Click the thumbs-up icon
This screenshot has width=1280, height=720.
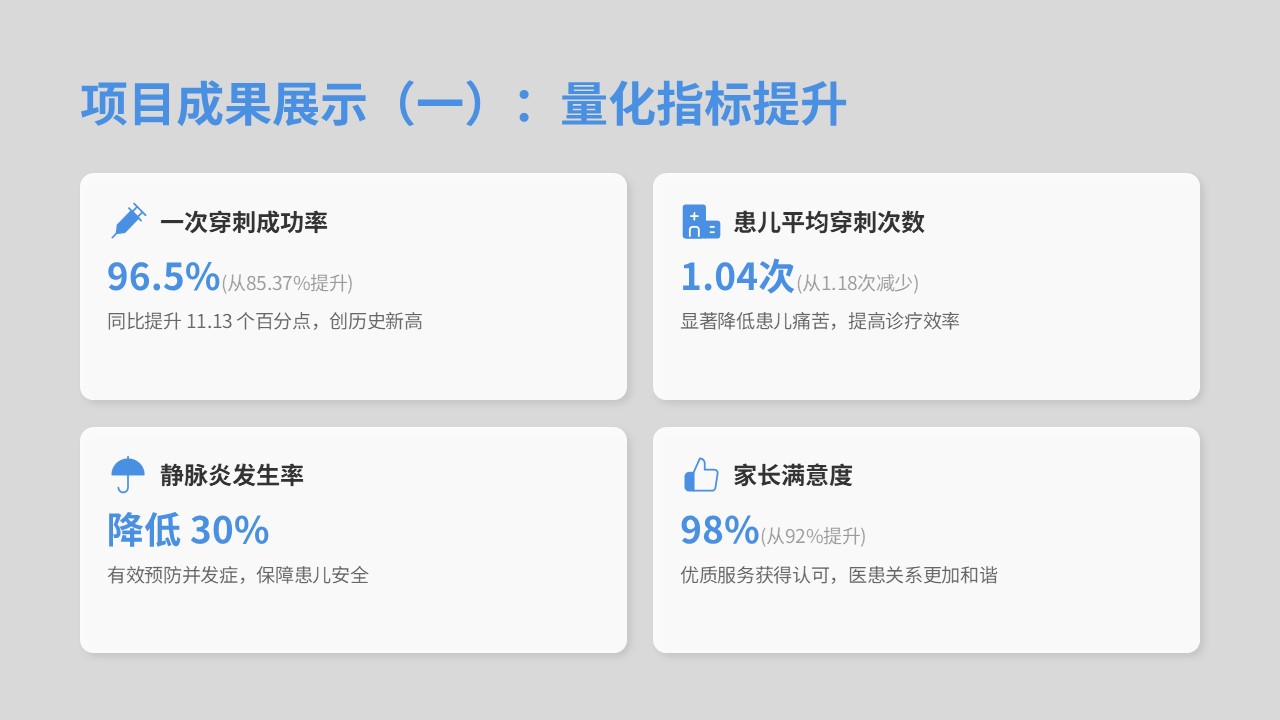click(x=700, y=474)
